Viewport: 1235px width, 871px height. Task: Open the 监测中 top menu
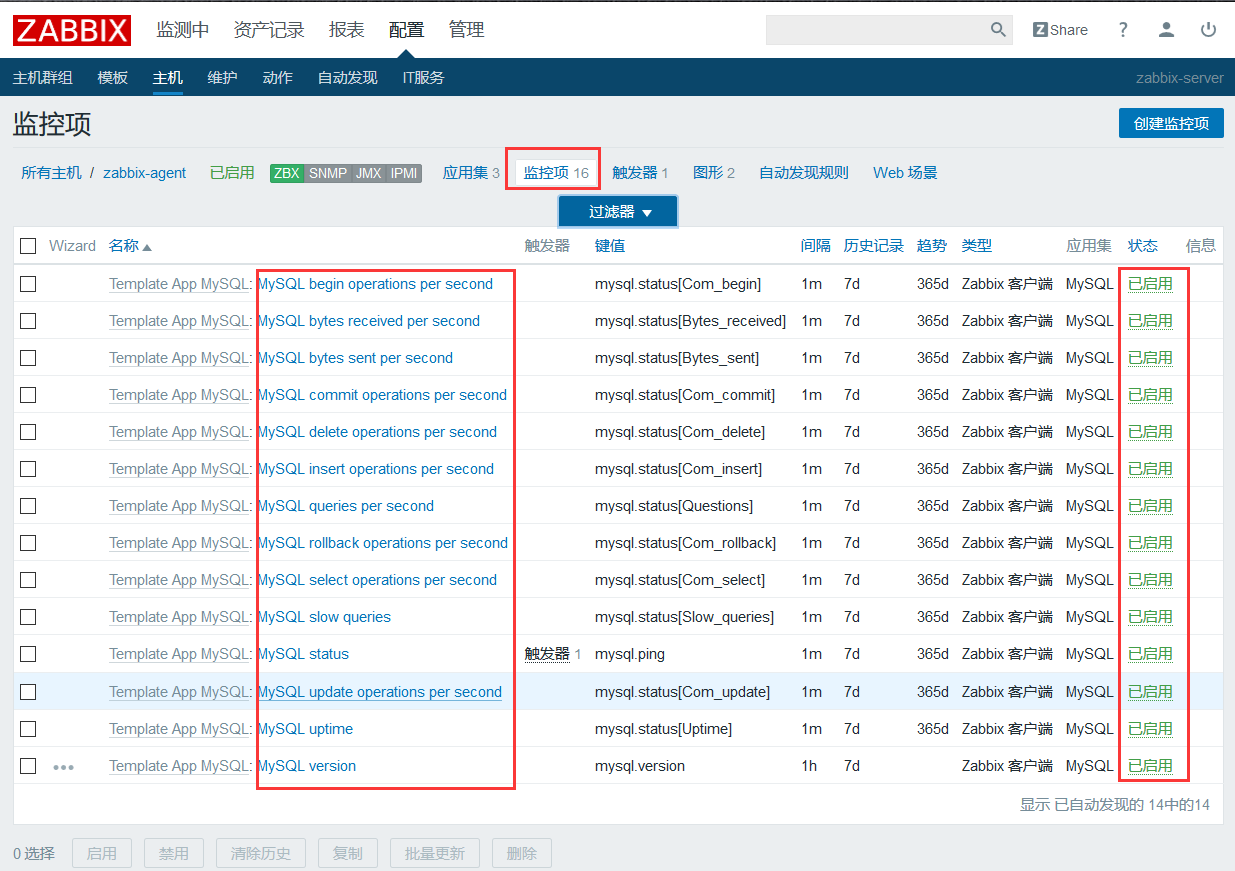[x=183, y=30]
